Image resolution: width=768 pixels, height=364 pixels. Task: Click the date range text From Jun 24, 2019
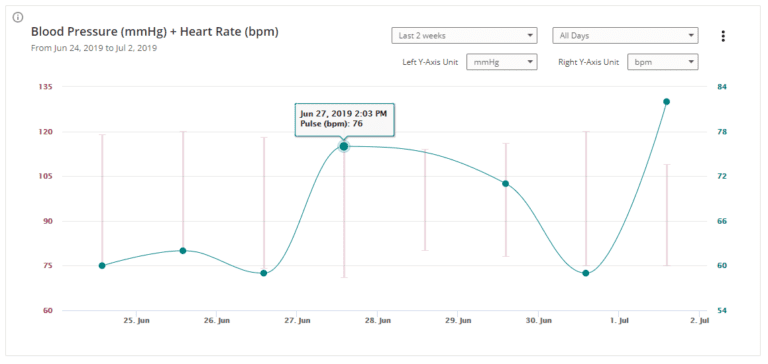point(94,48)
